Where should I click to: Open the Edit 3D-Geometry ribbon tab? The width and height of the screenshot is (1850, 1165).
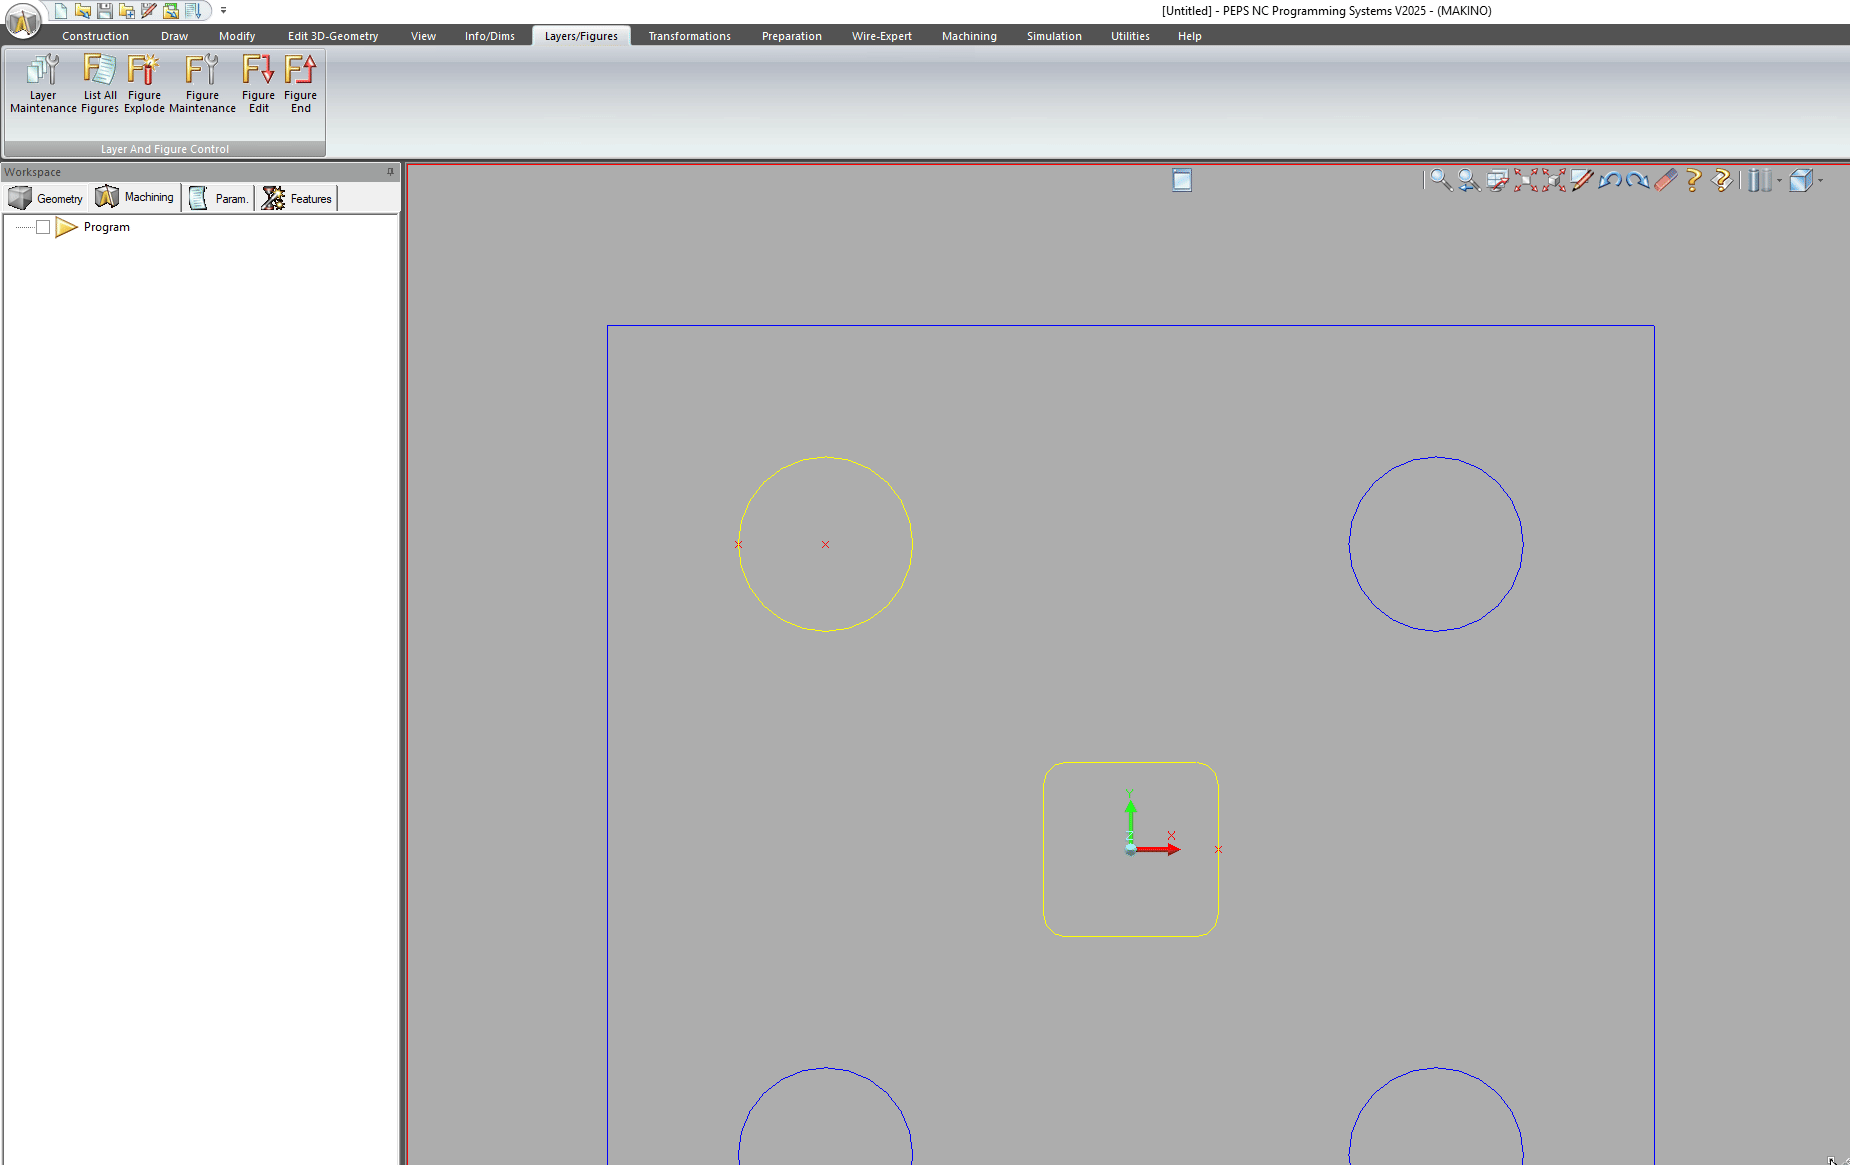(x=333, y=36)
